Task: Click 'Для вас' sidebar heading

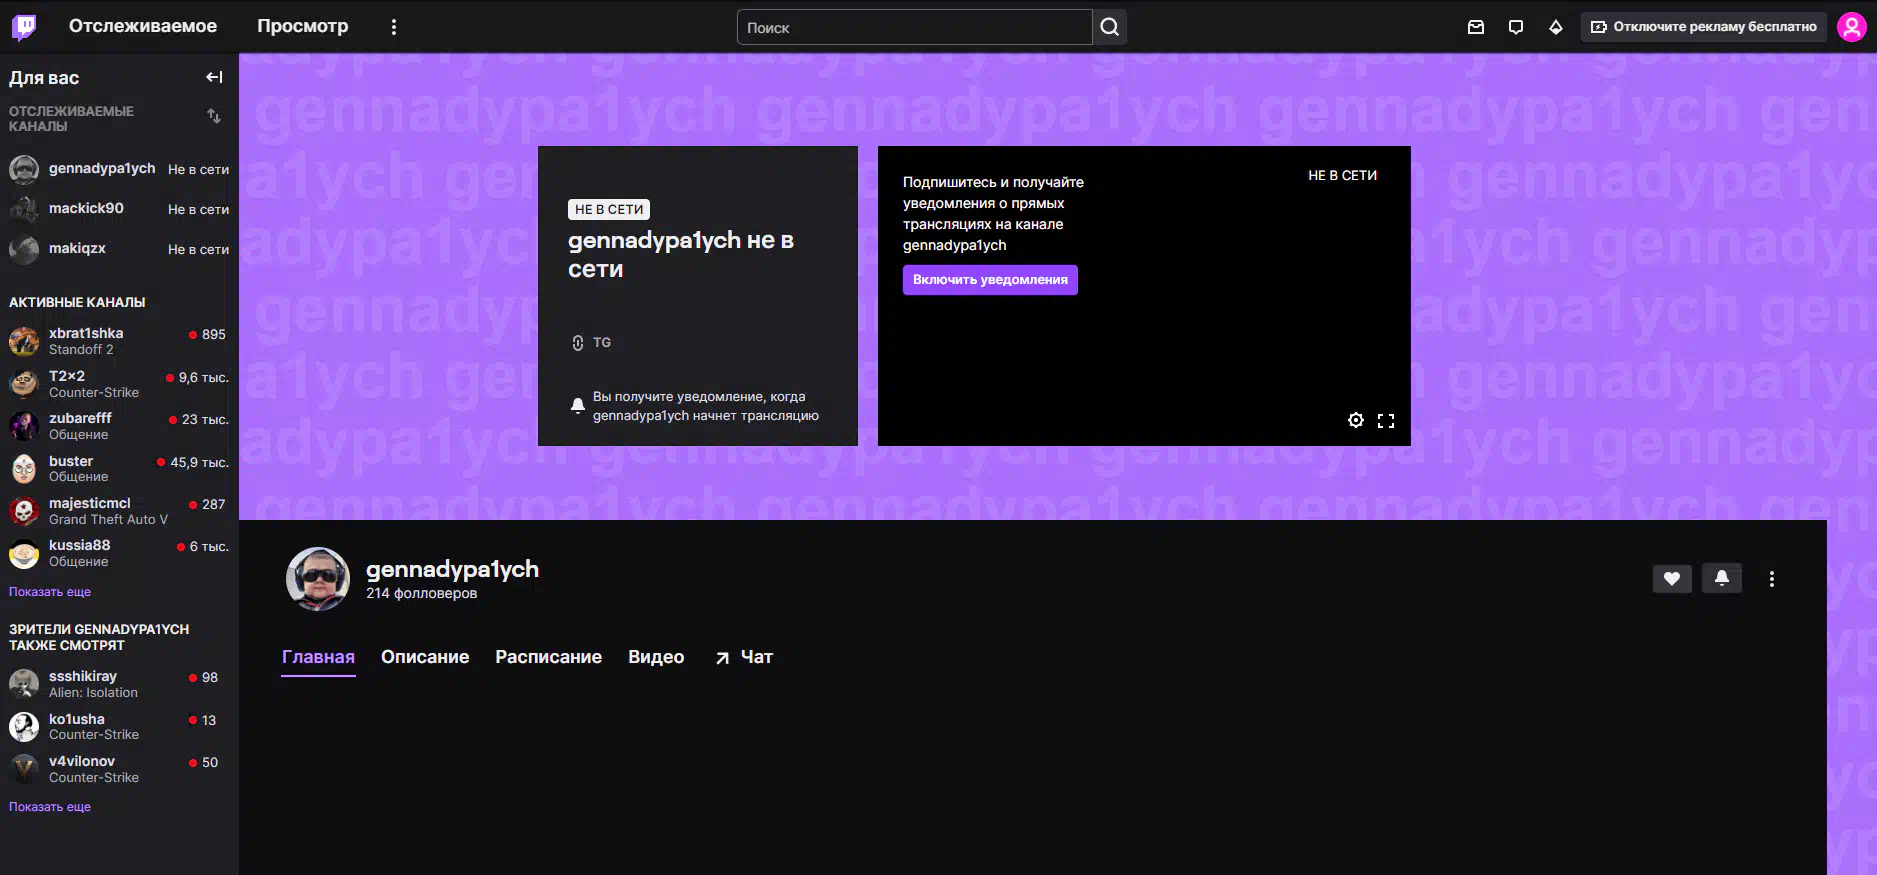Action: coord(44,78)
